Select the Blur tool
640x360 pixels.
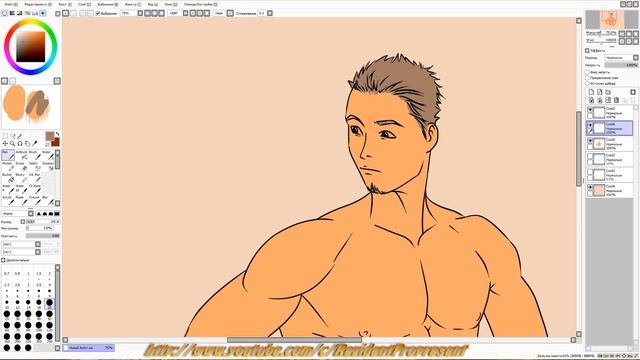[48, 200]
